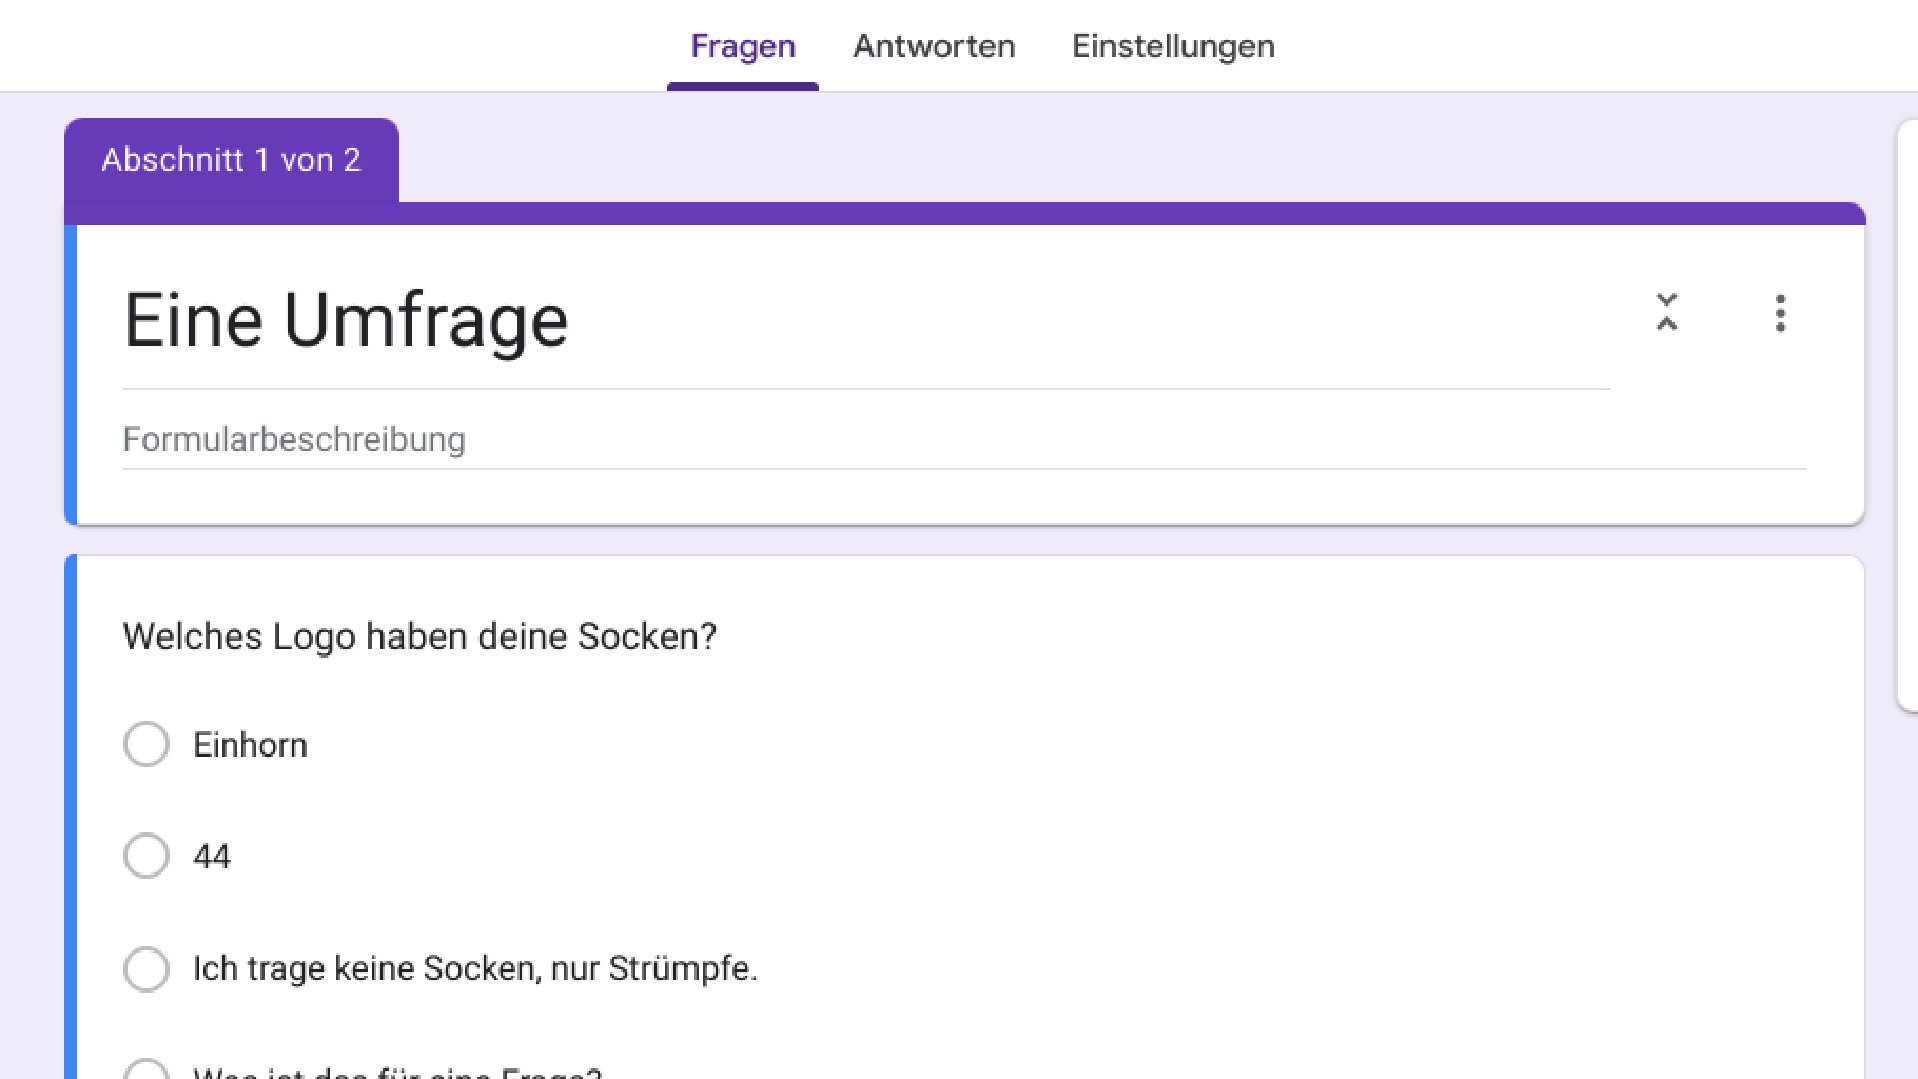The width and height of the screenshot is (1918, 1079).
Task: Edit the form title "Eine Umfrage"
Action: [x=345, y=318]
